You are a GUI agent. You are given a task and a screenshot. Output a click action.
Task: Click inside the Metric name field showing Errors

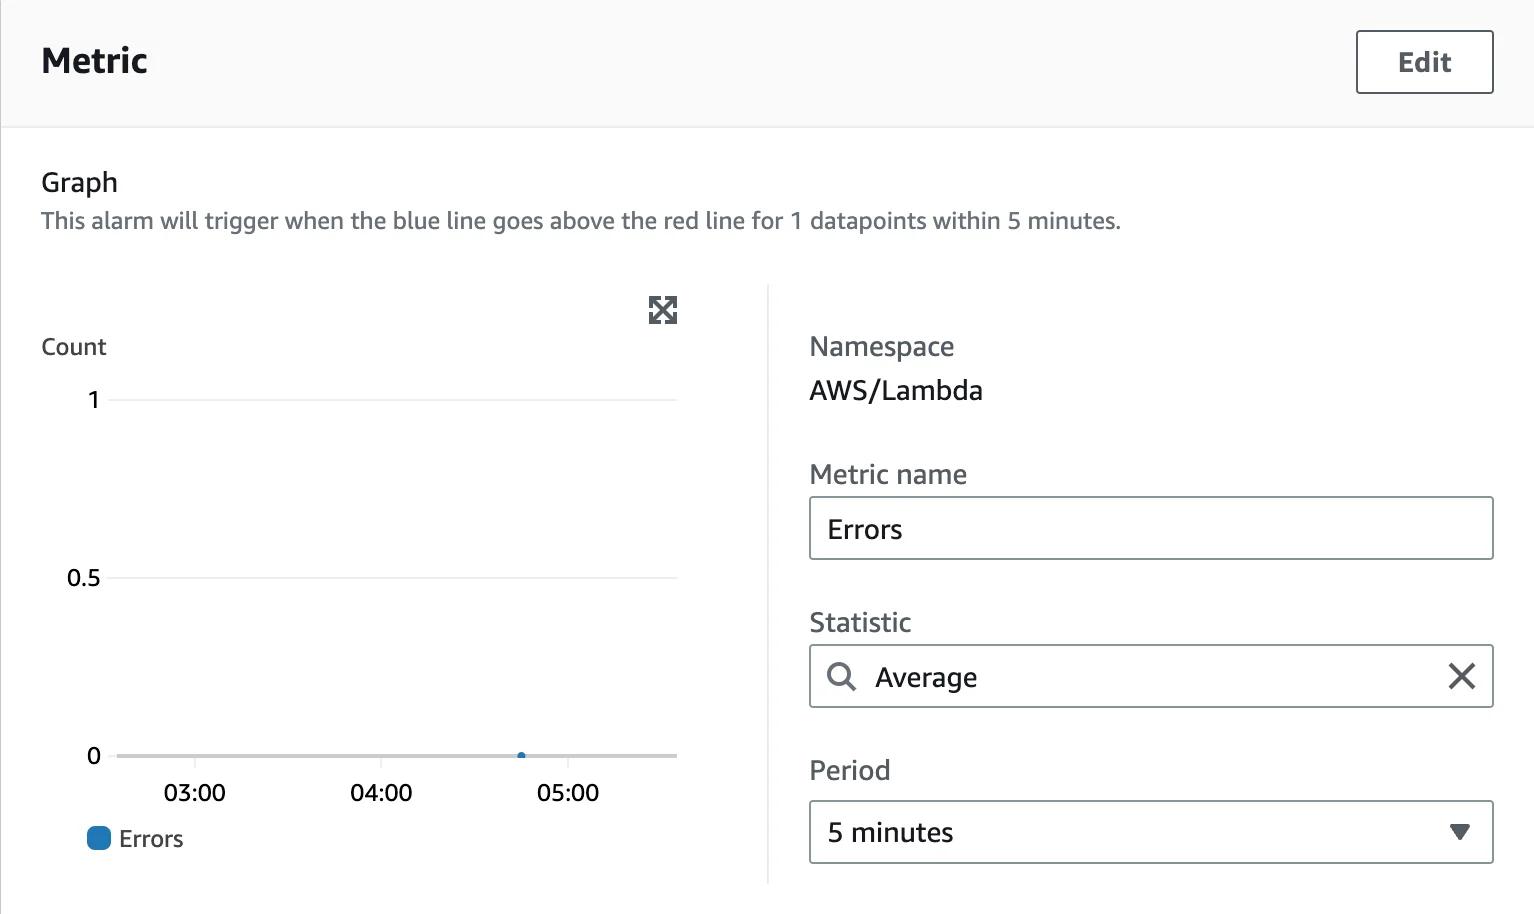point(1150,528)
